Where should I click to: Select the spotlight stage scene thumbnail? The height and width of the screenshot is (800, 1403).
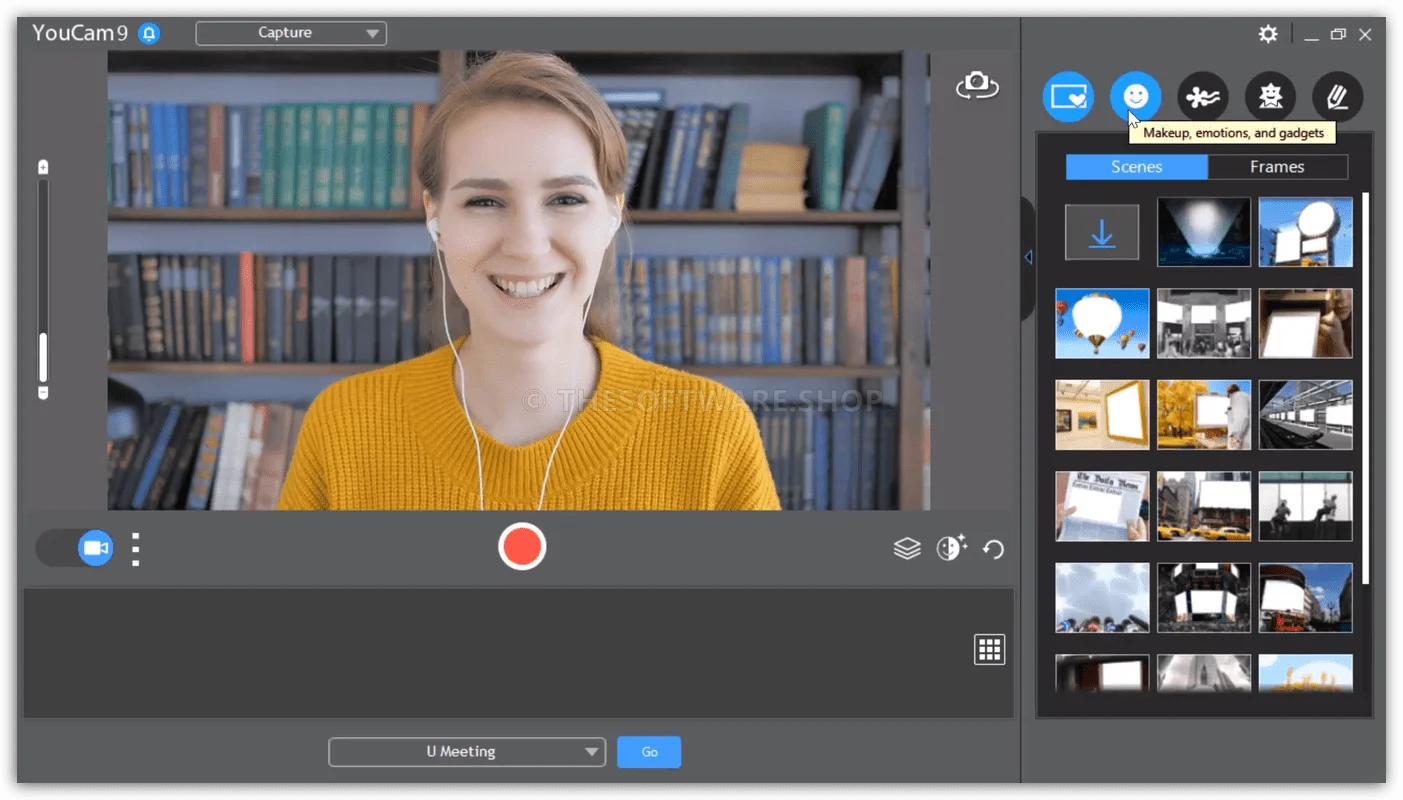click(1204, 232)
